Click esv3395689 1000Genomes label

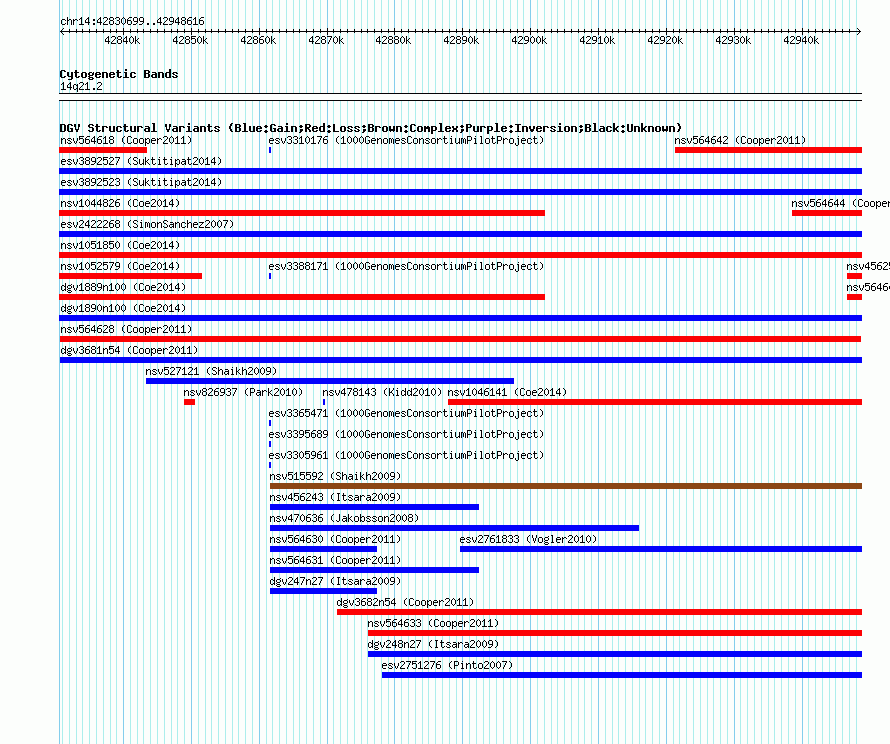click(406, 434)
